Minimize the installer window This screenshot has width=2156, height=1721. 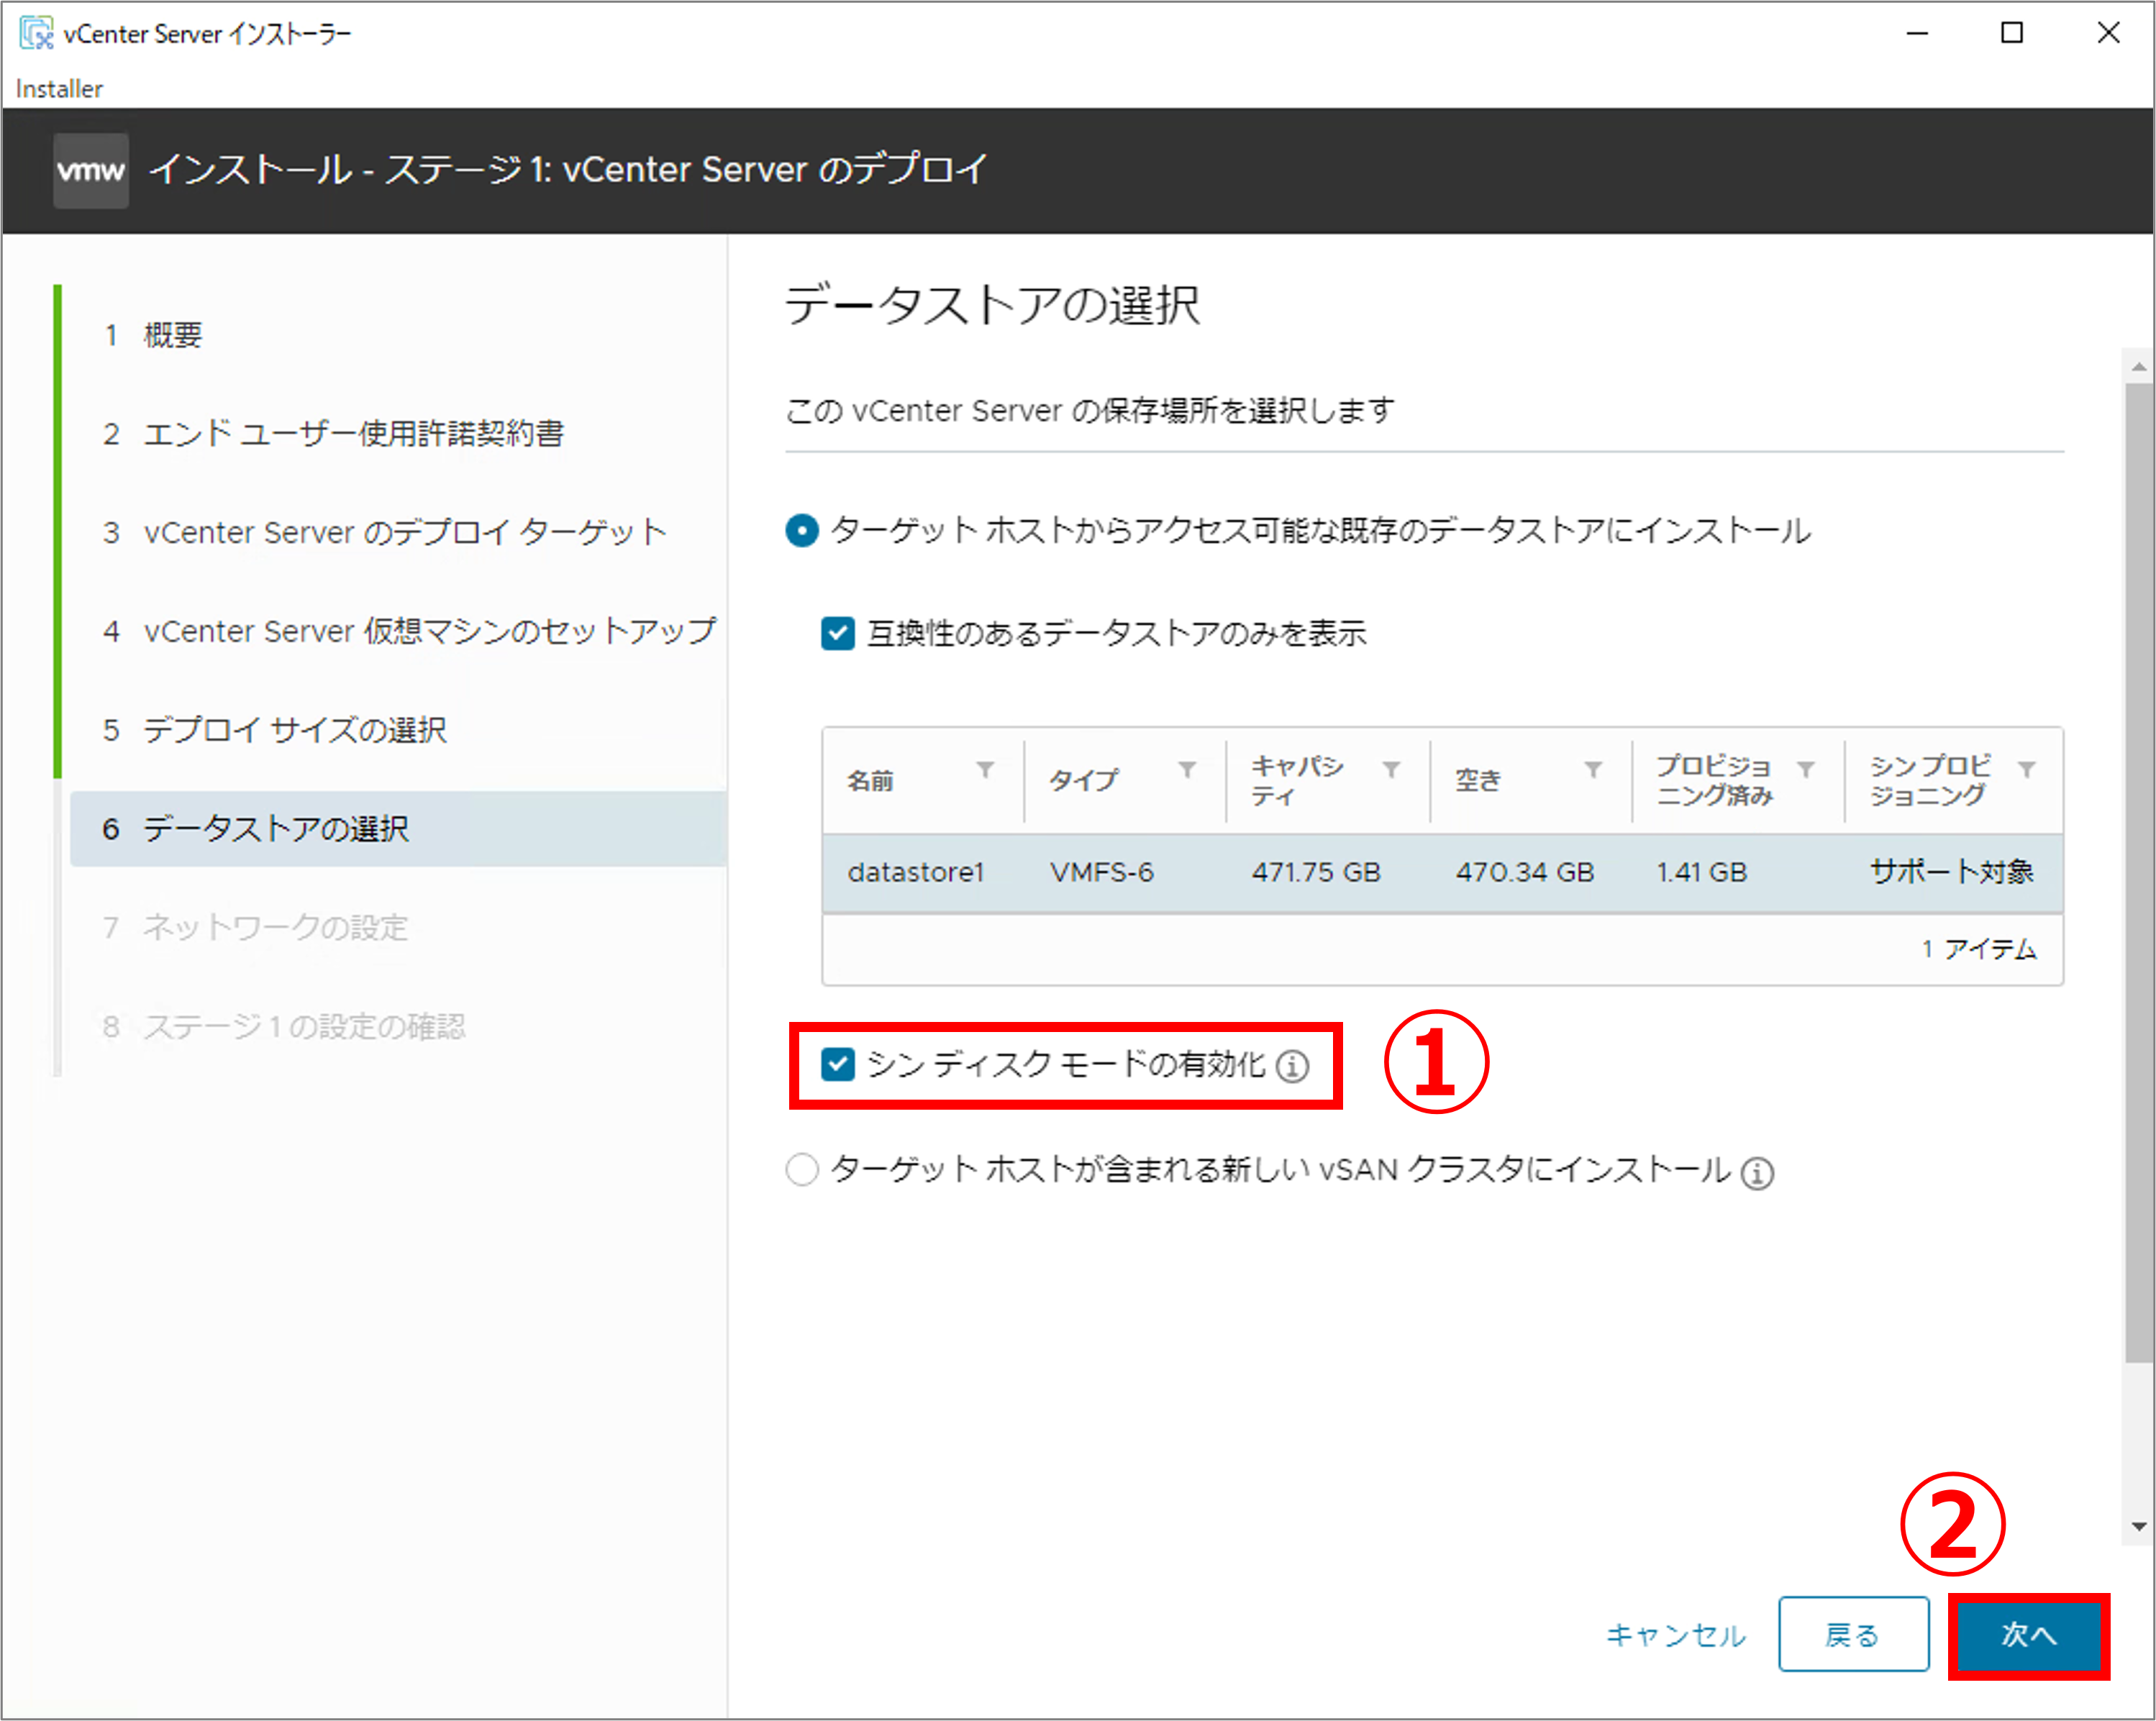[x=1917, y=34]
